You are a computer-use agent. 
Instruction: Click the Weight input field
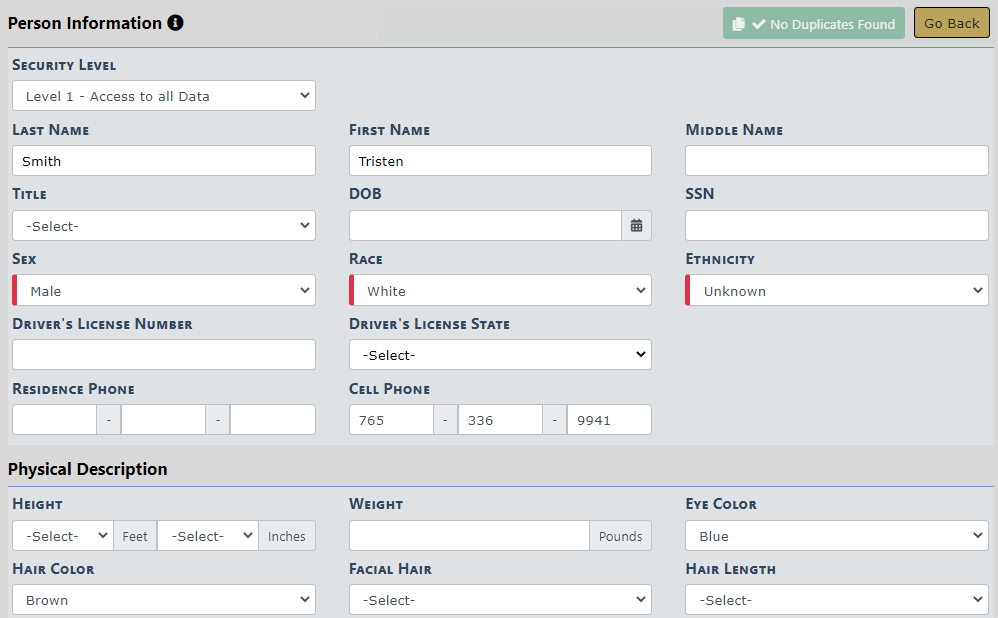pyautogui.click(x=469, y=536)
